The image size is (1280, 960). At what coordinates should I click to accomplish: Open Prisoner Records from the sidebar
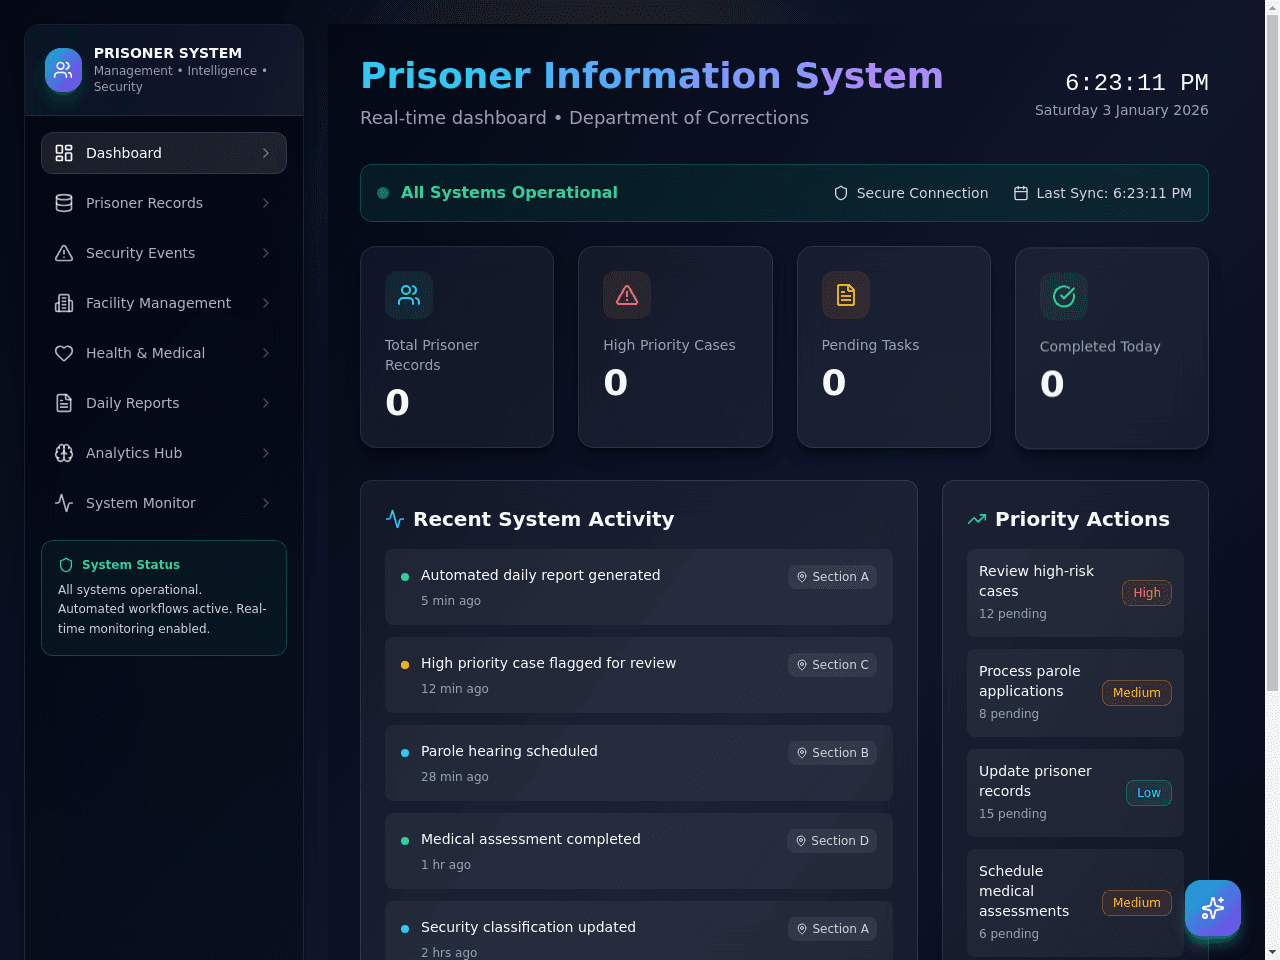pos(164,203)
